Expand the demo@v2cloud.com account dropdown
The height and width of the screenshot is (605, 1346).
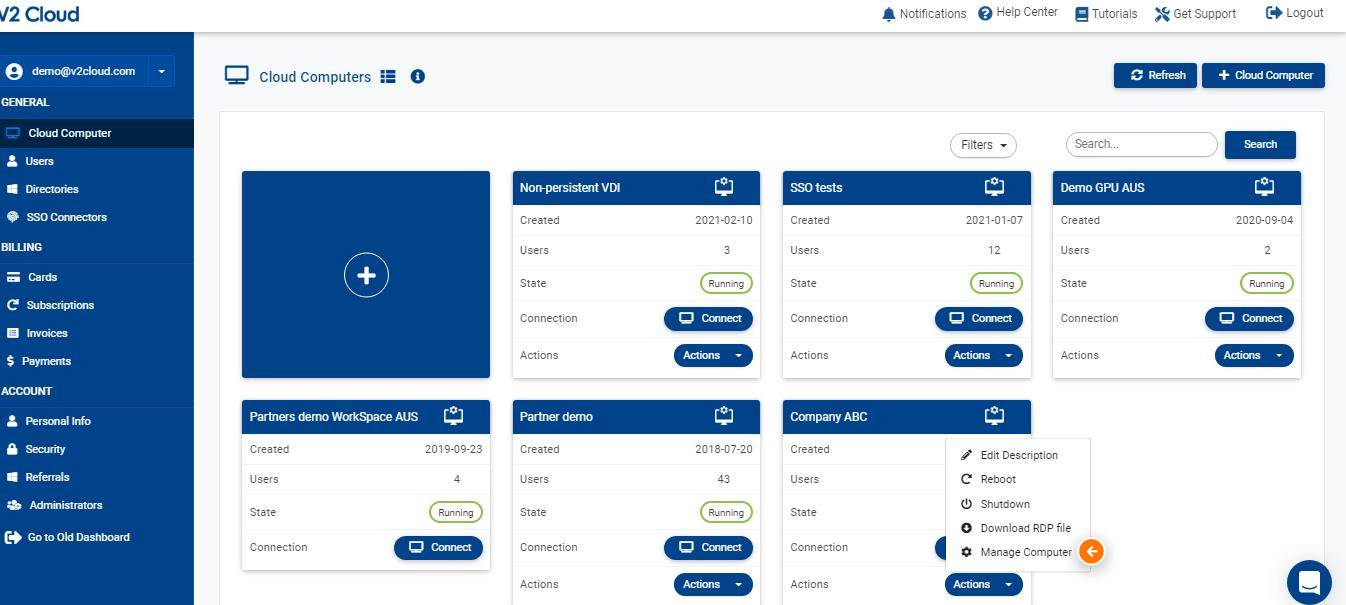pos(162,72)
